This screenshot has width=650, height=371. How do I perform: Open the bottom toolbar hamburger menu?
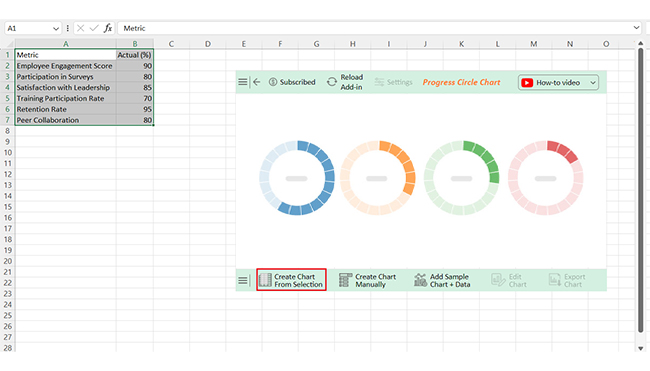(243, 281)
